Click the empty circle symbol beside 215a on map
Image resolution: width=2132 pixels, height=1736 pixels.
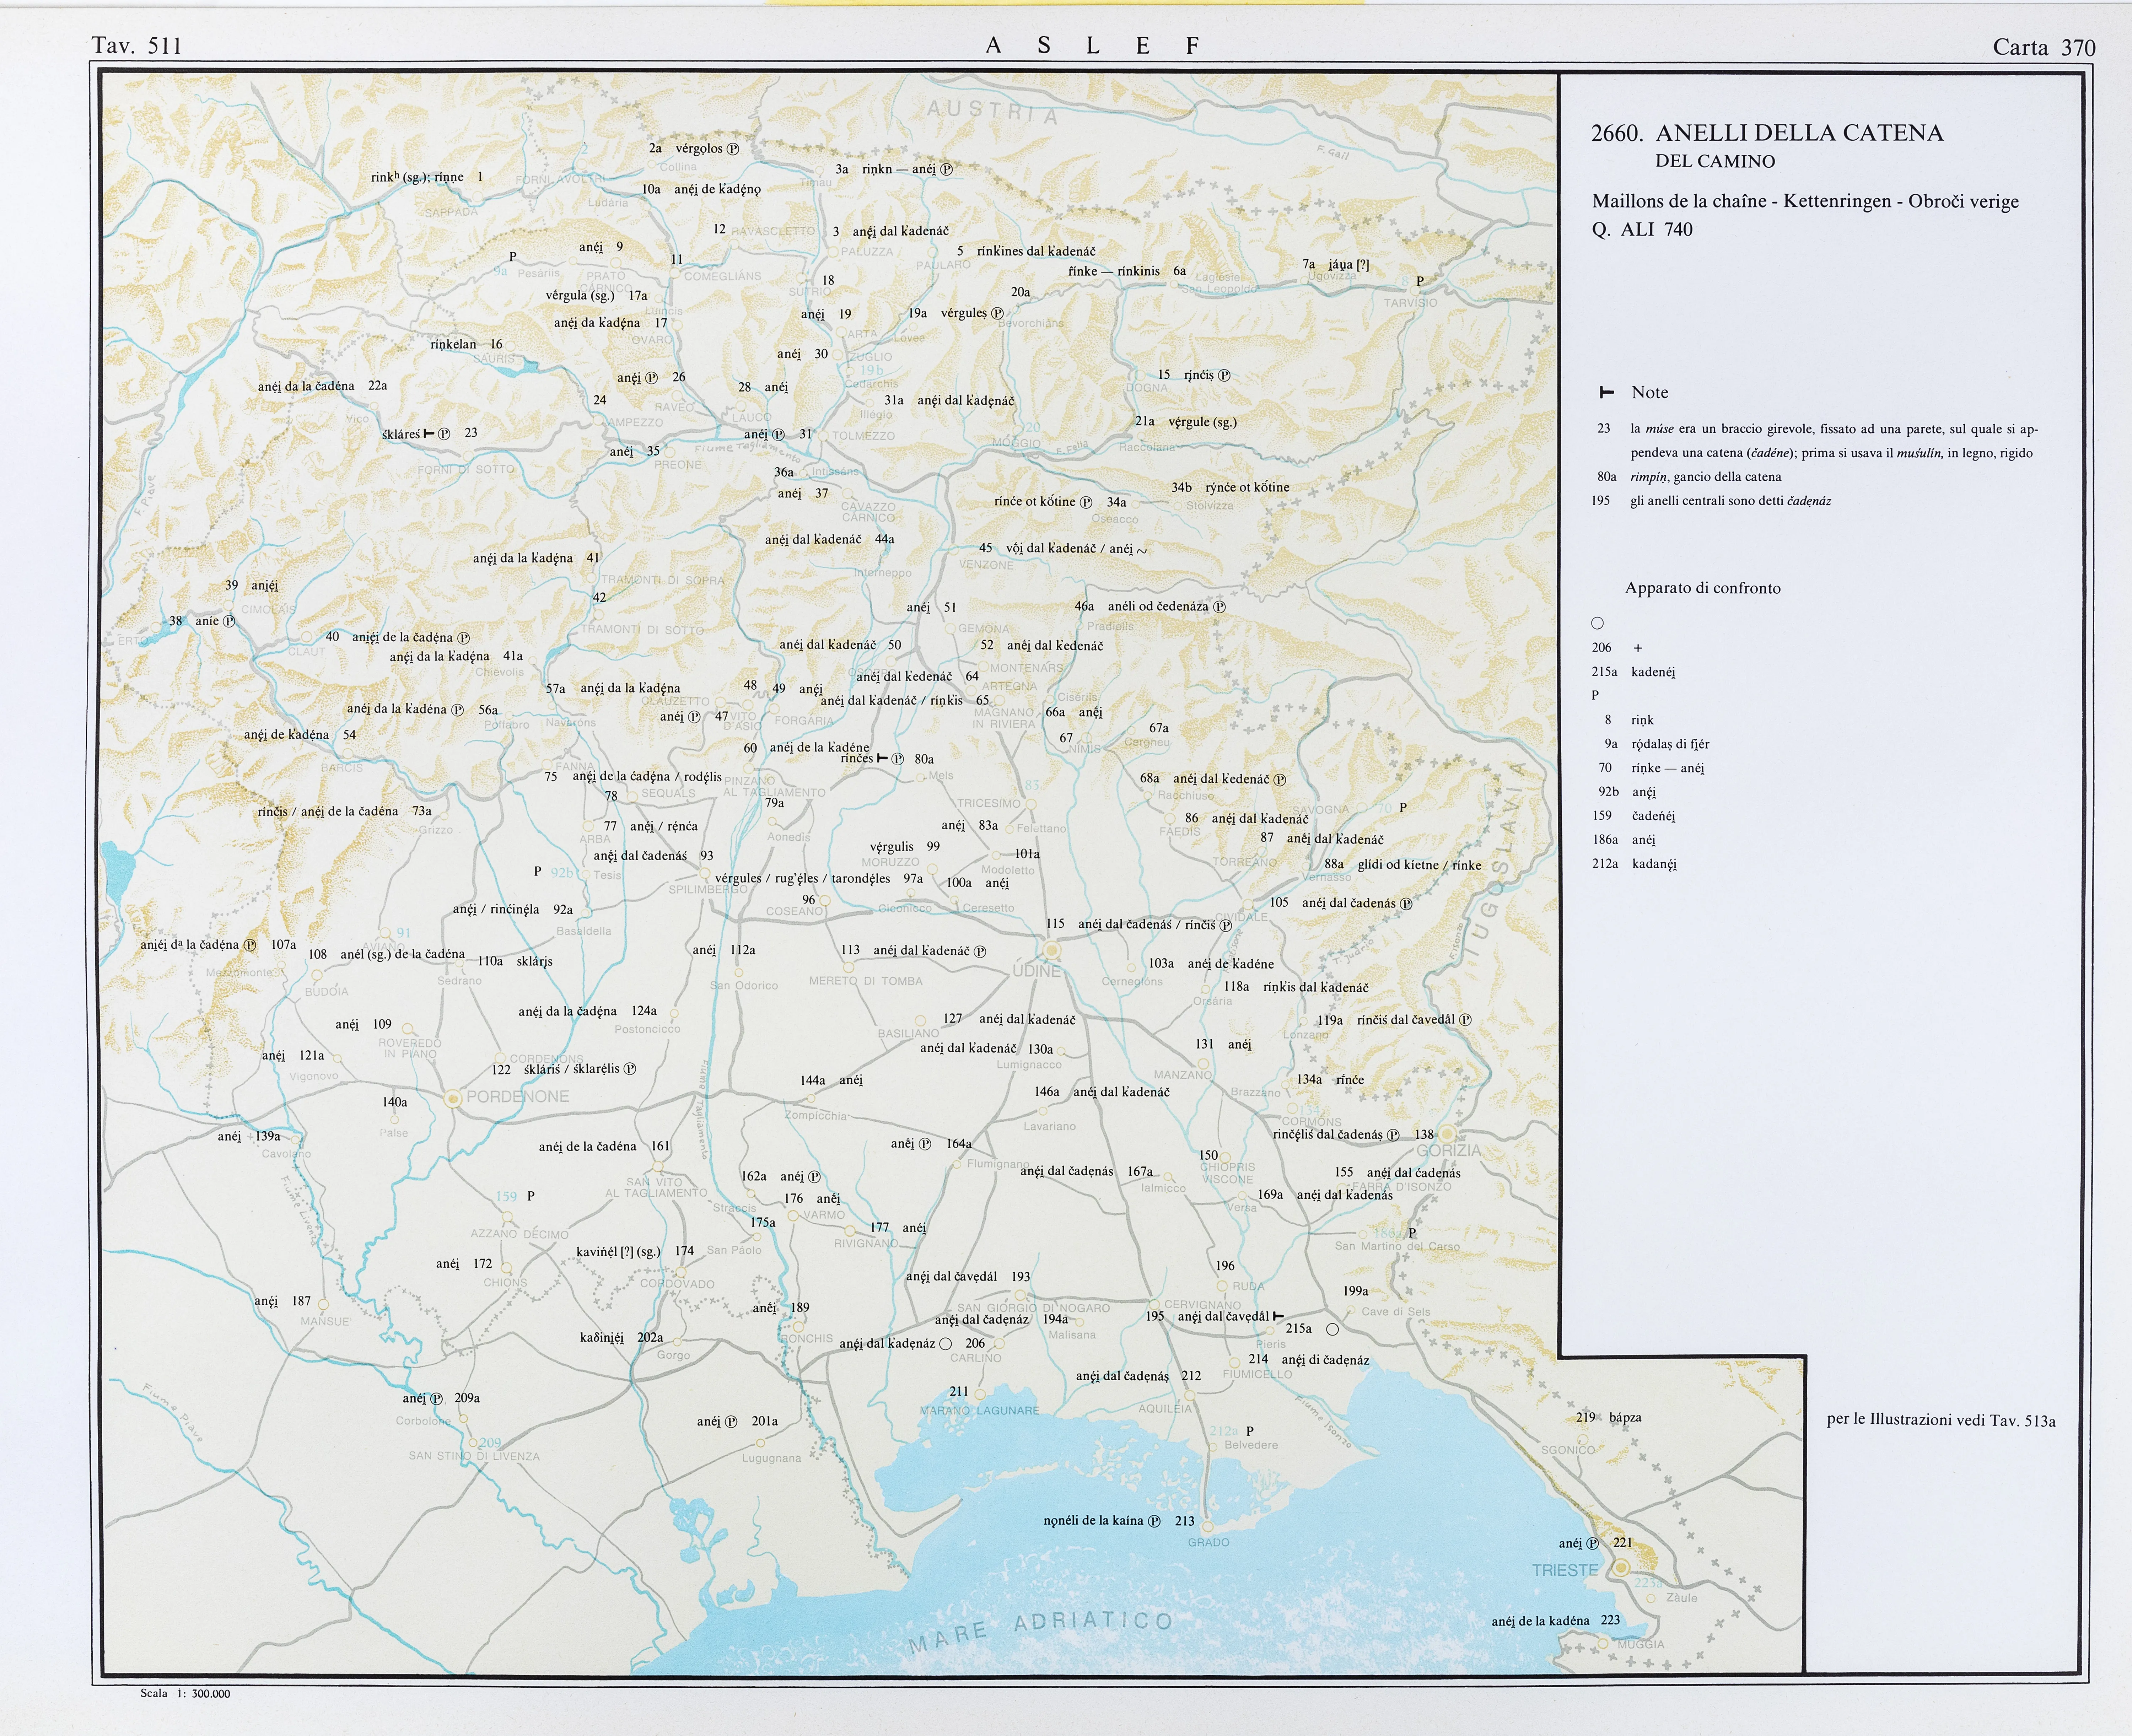pos(1332,1329)
